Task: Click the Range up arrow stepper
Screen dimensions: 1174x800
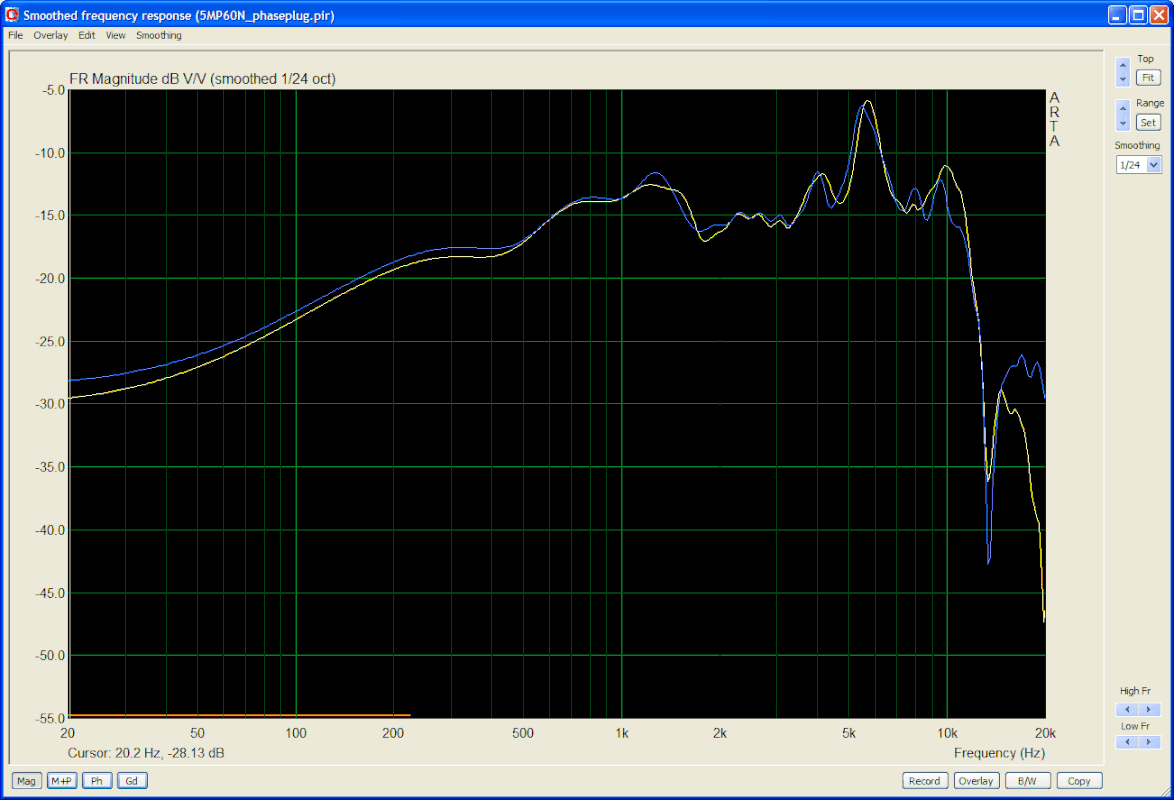Action: [x=1122, y=108]
